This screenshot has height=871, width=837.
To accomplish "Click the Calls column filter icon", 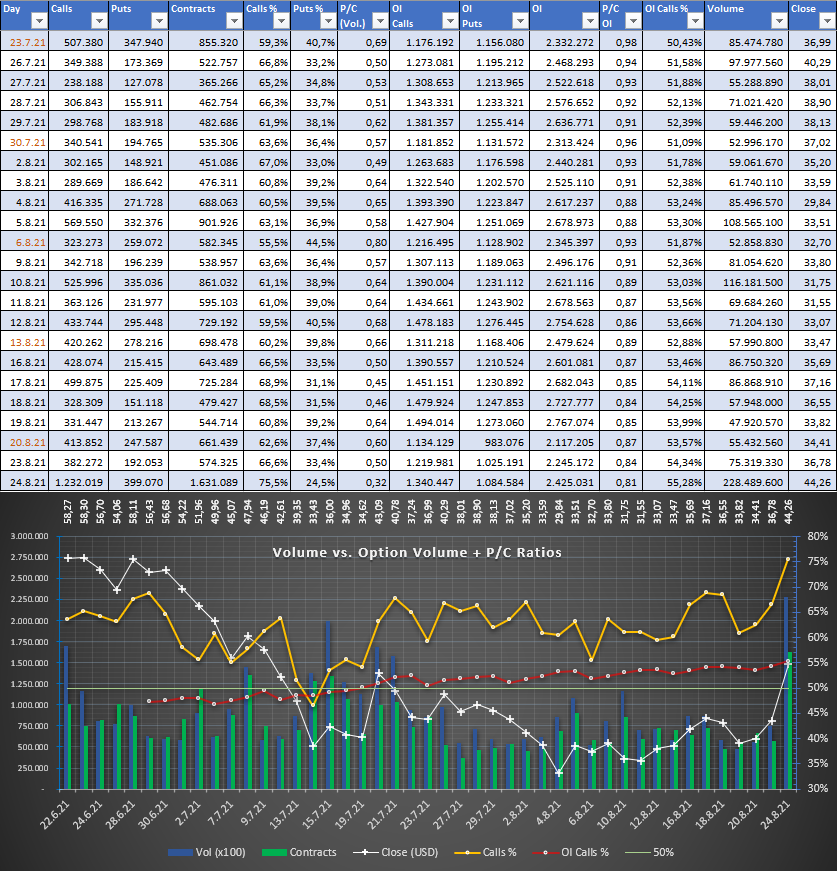I will click(x=98, y=21).
